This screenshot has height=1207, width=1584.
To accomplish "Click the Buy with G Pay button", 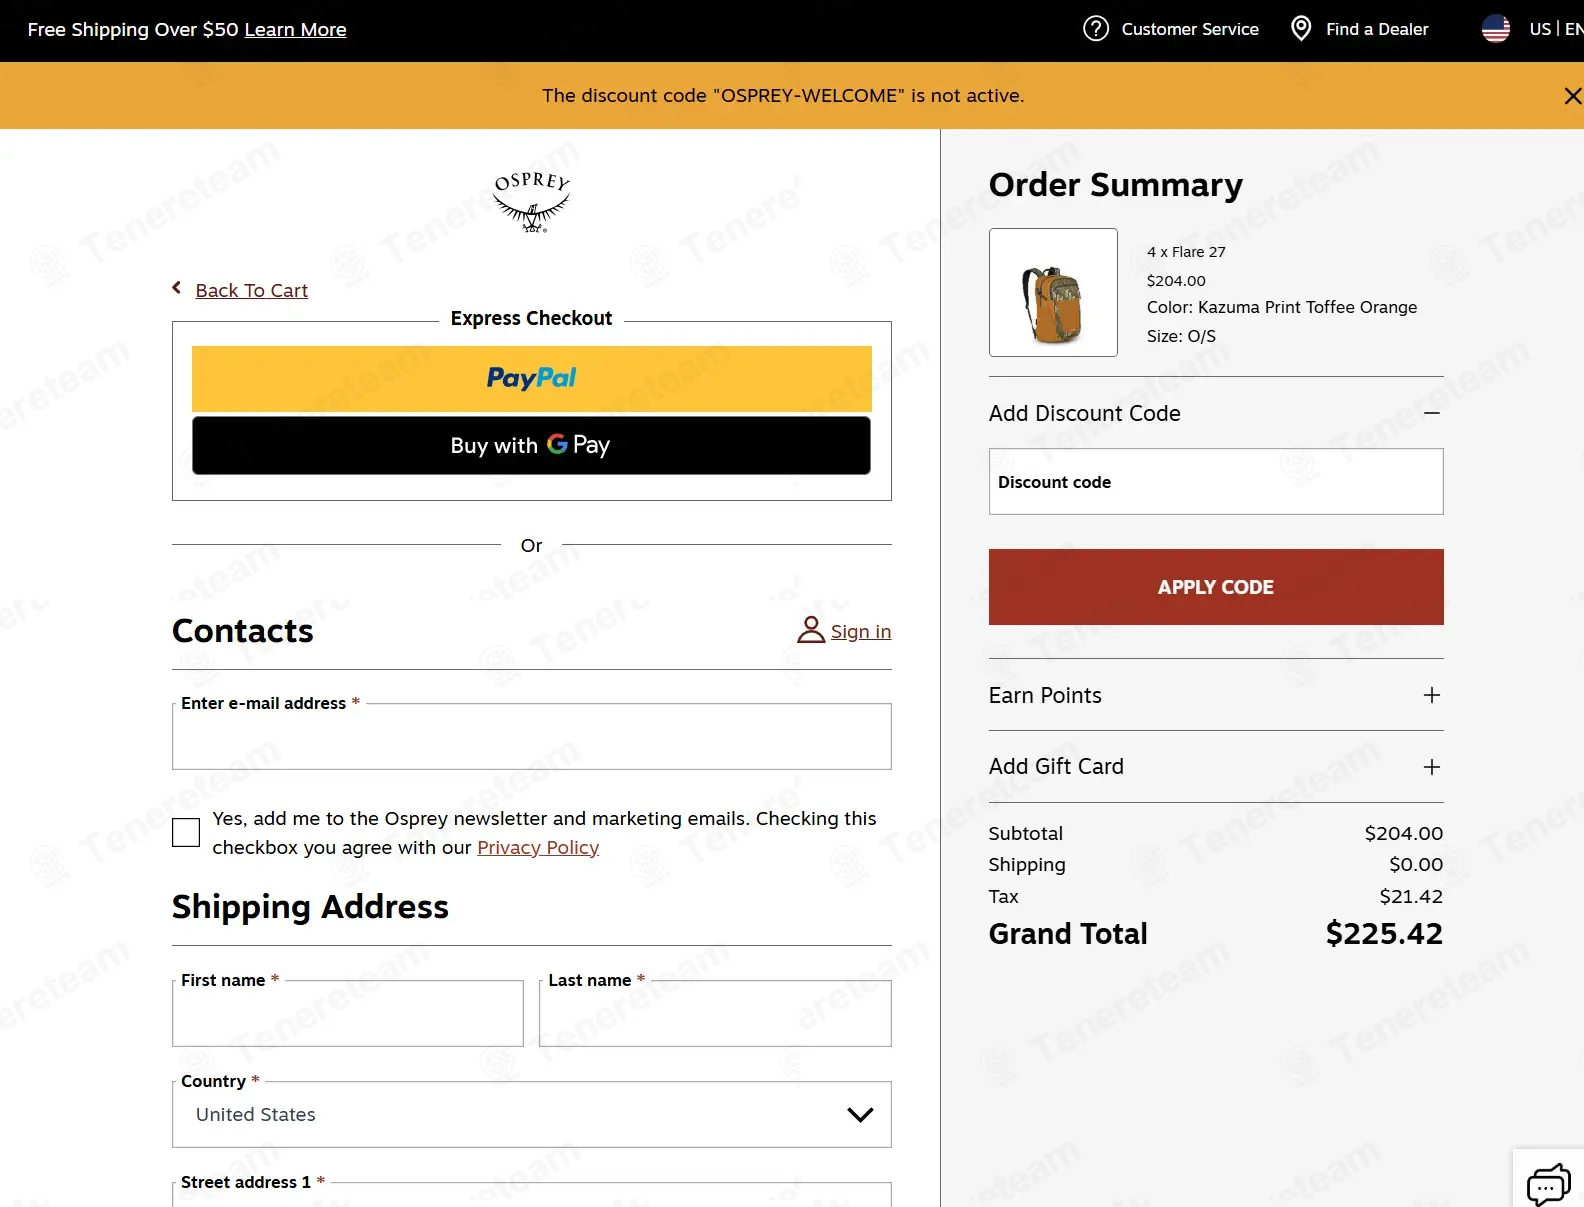I will pyautogui.click(x=531, y=446).
